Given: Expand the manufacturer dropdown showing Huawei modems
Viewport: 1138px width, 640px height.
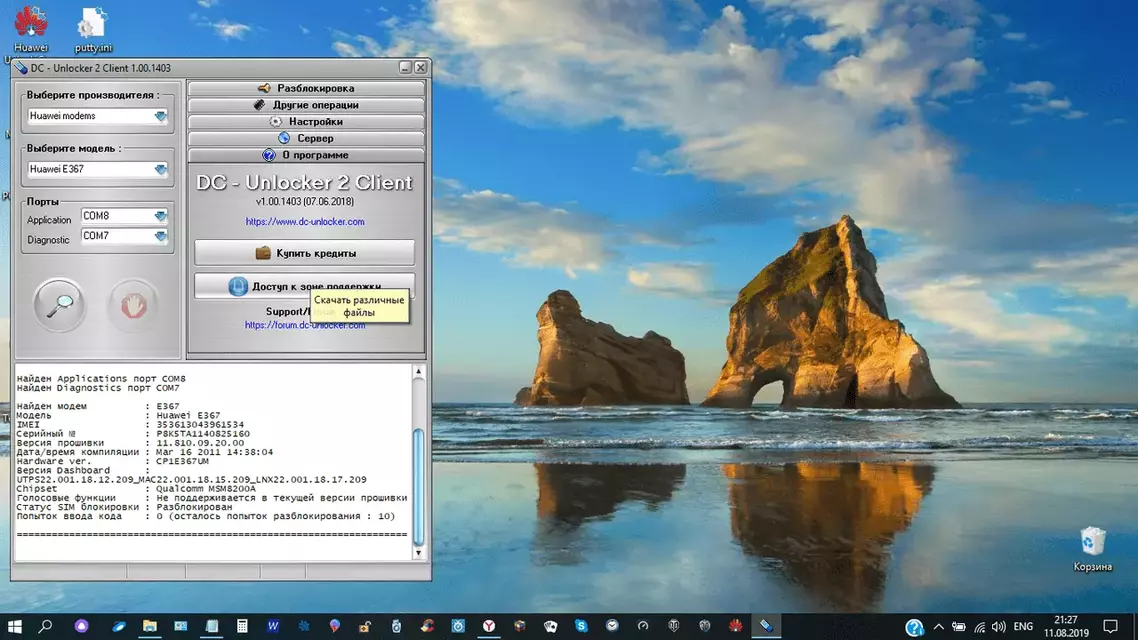Looking at the screenshot, I should point(160,116).
